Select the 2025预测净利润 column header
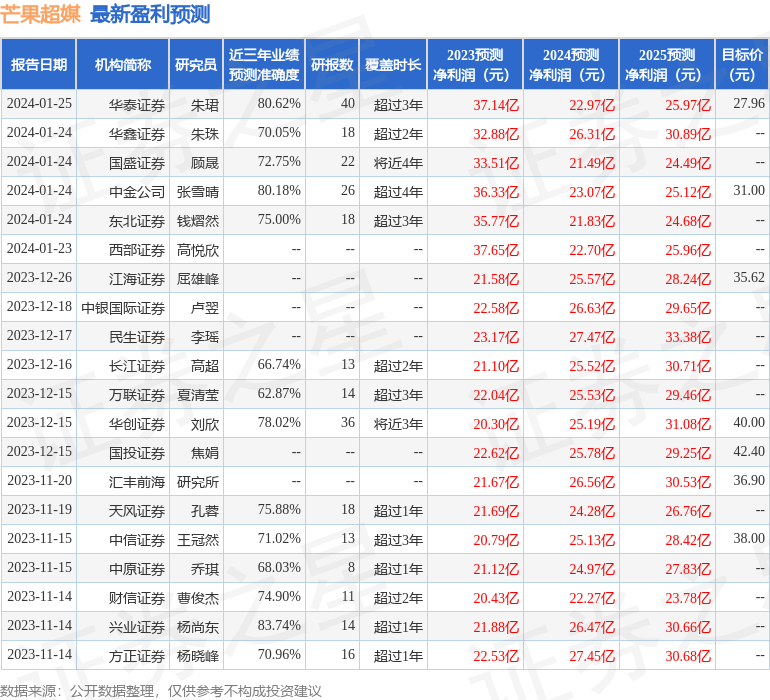 [x=667, y=65]
